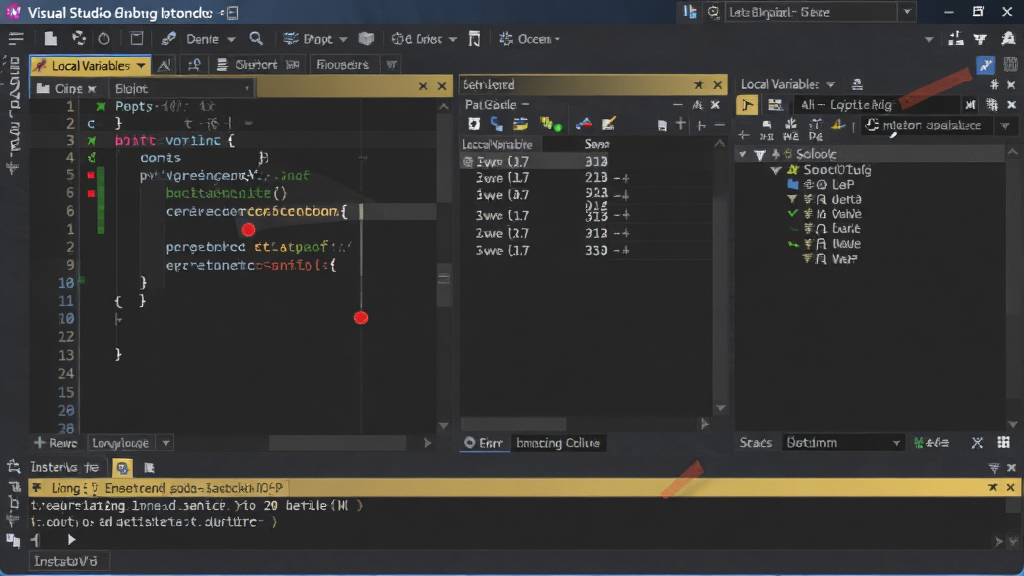
Task: Click the save disk icon in PatGadle toolbar
Action: click(662, 125)
